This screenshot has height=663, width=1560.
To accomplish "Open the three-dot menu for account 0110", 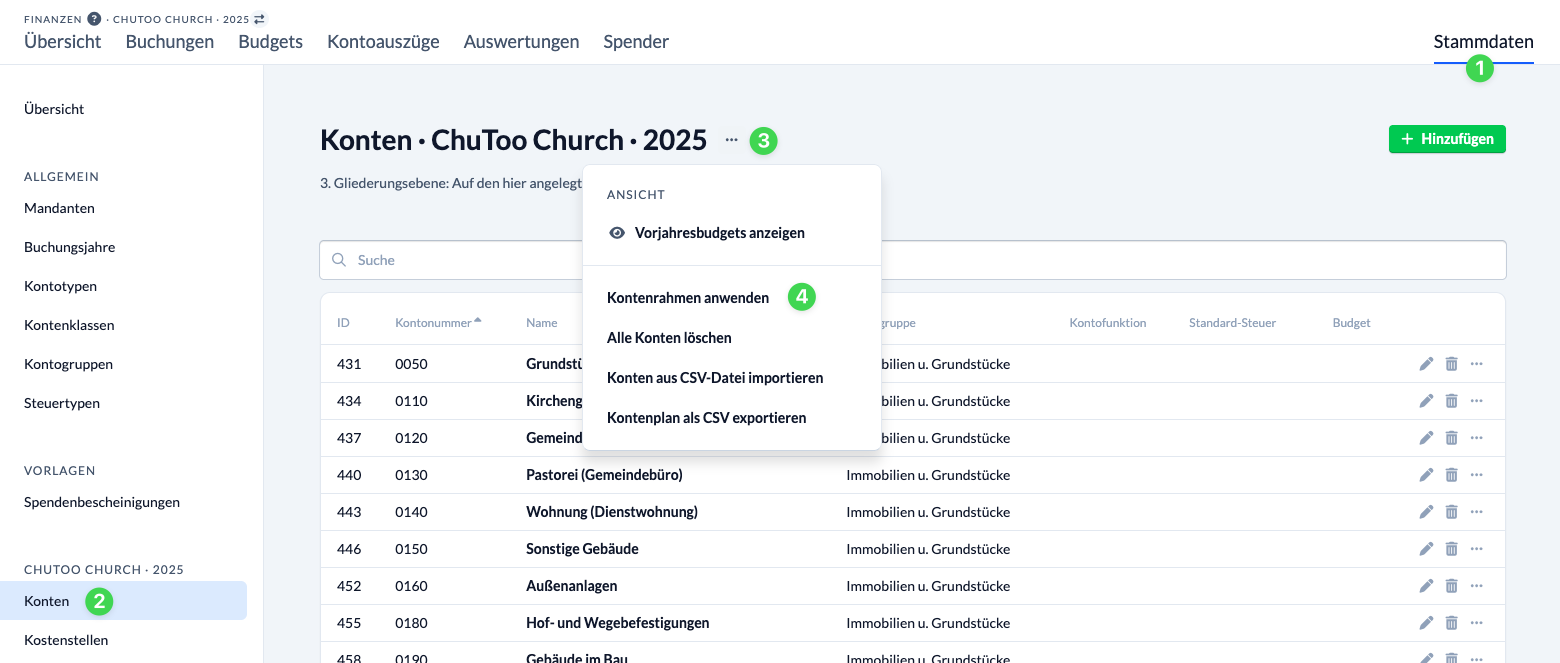I will coord(1477,401).
